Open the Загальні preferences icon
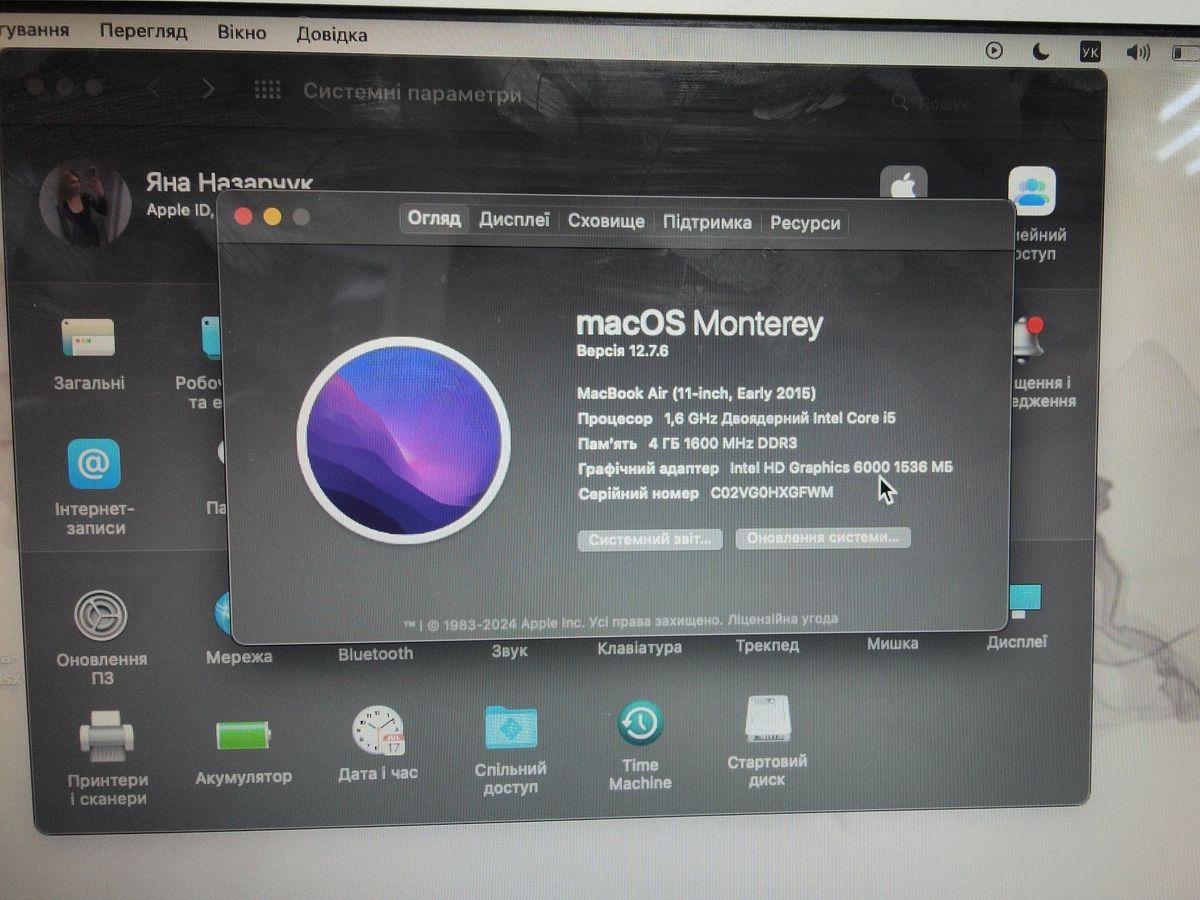Viewport: 1200px width, 900px height. 89,338
